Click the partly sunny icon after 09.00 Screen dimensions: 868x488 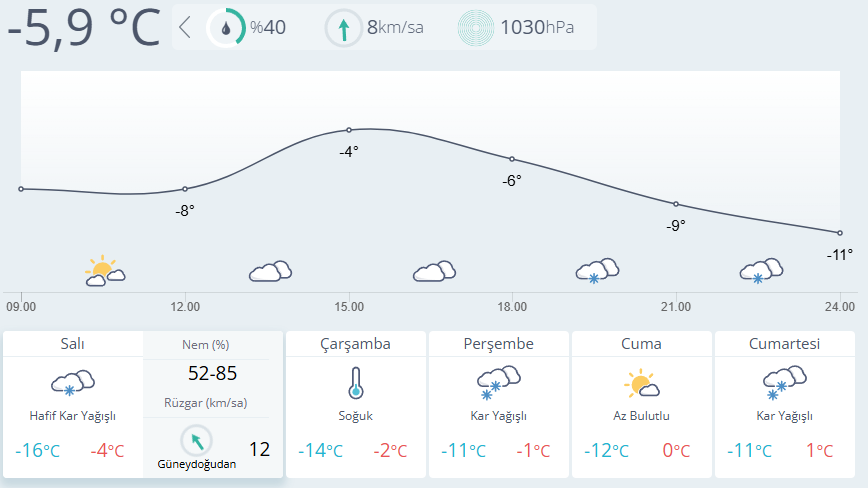105,271
